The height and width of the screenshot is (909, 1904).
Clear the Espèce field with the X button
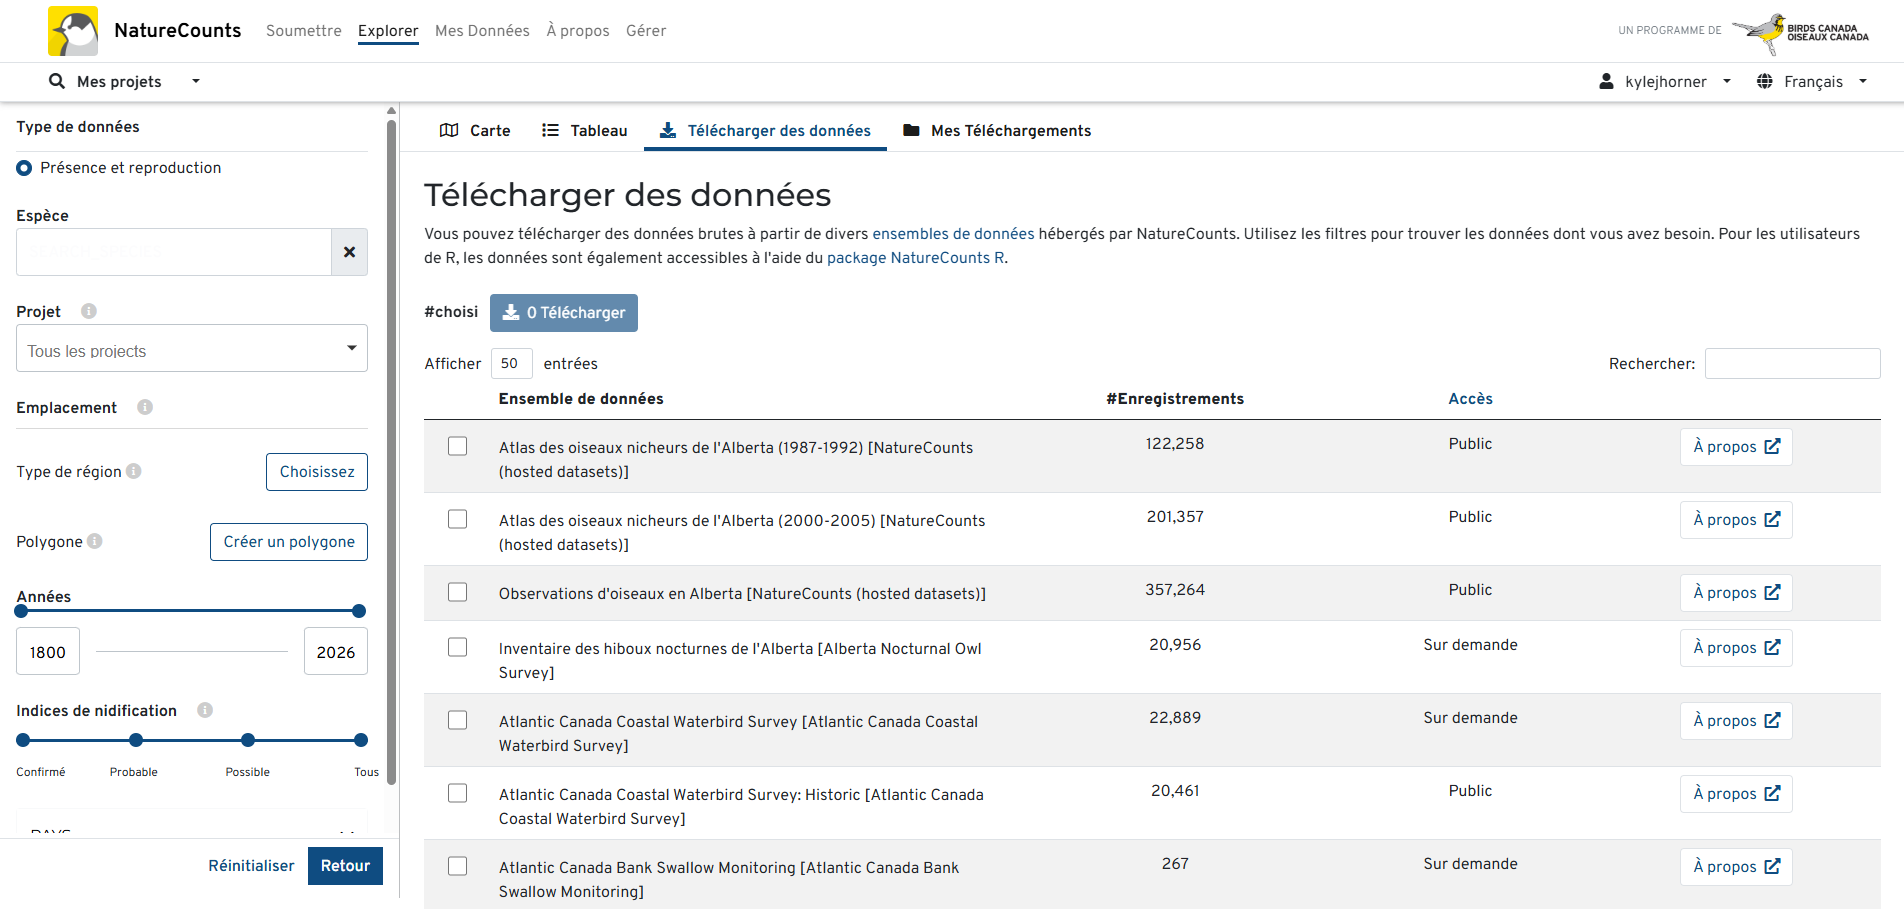point(349,252)
